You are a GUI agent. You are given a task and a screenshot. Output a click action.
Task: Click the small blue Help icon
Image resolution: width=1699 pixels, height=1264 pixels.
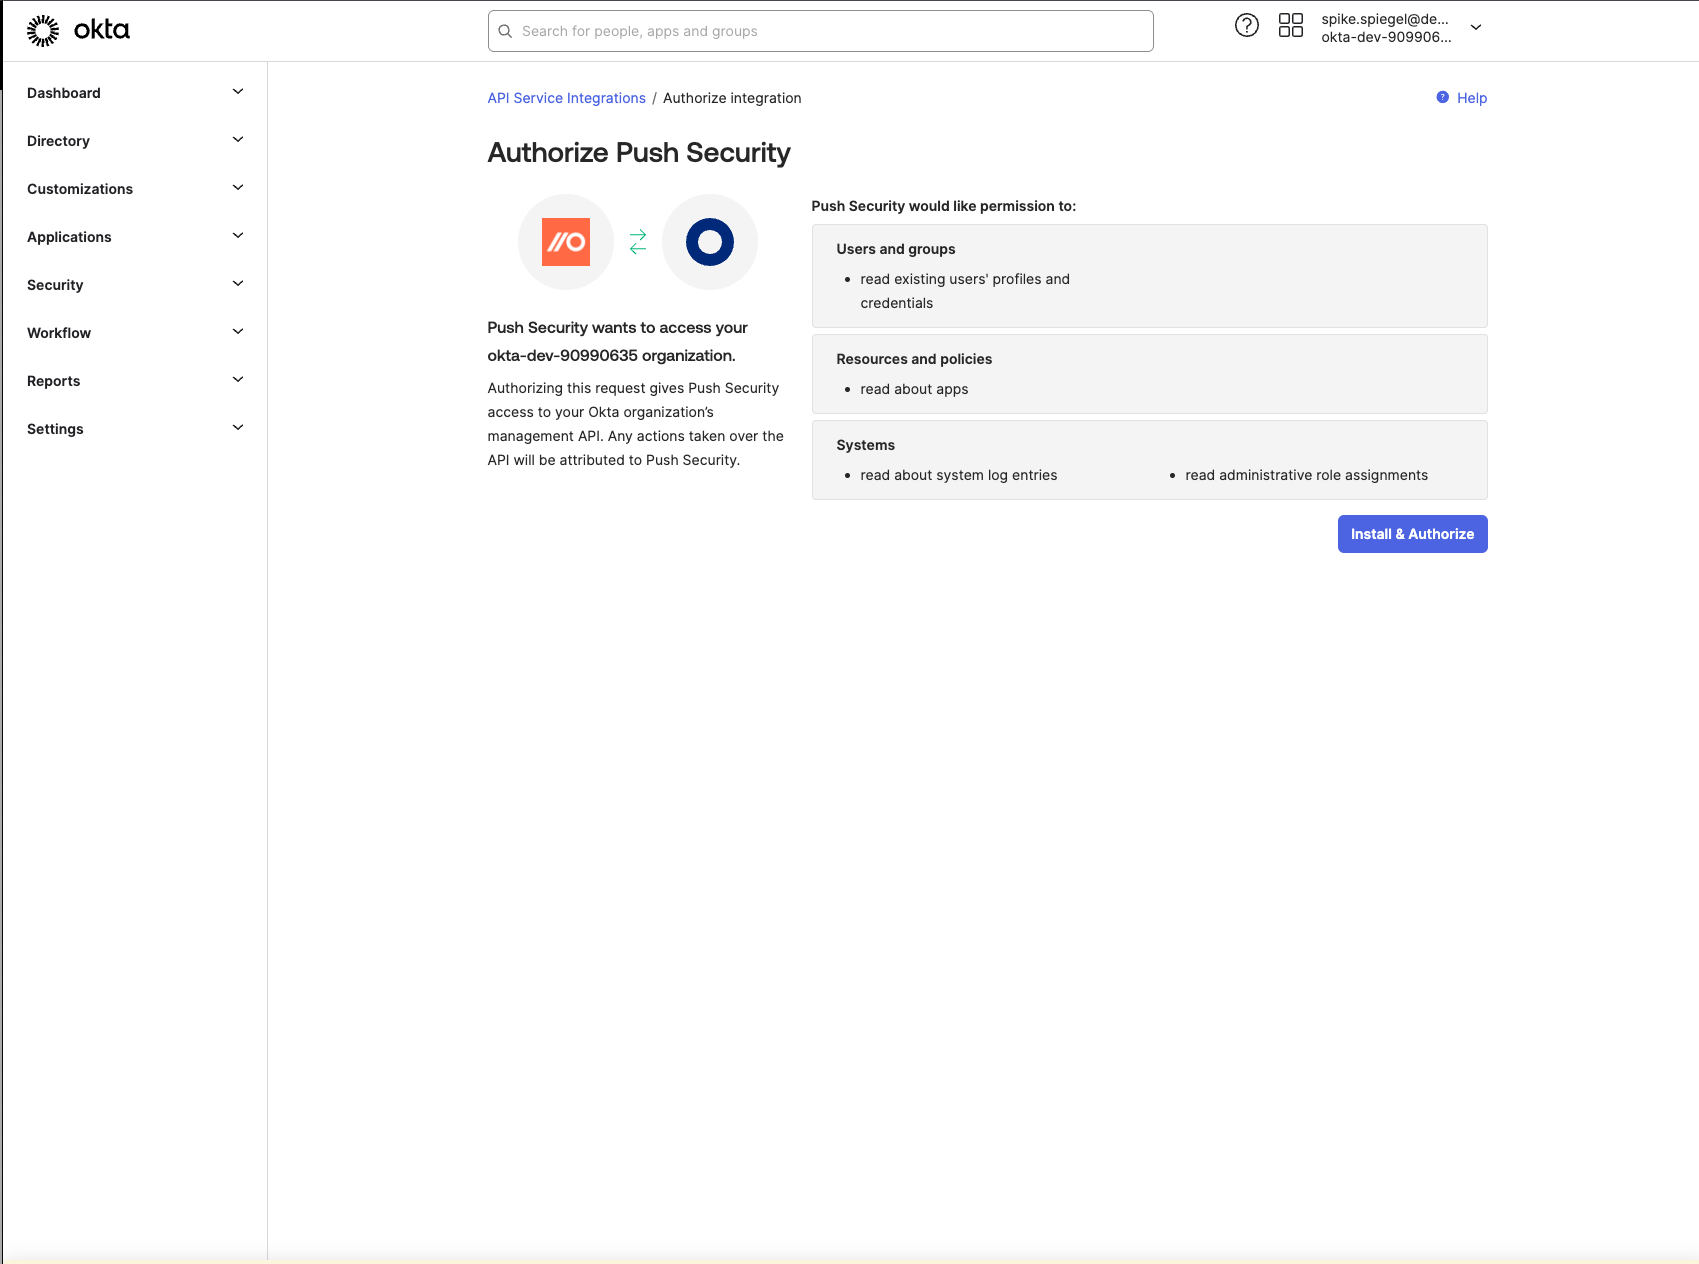point(1443,97)
